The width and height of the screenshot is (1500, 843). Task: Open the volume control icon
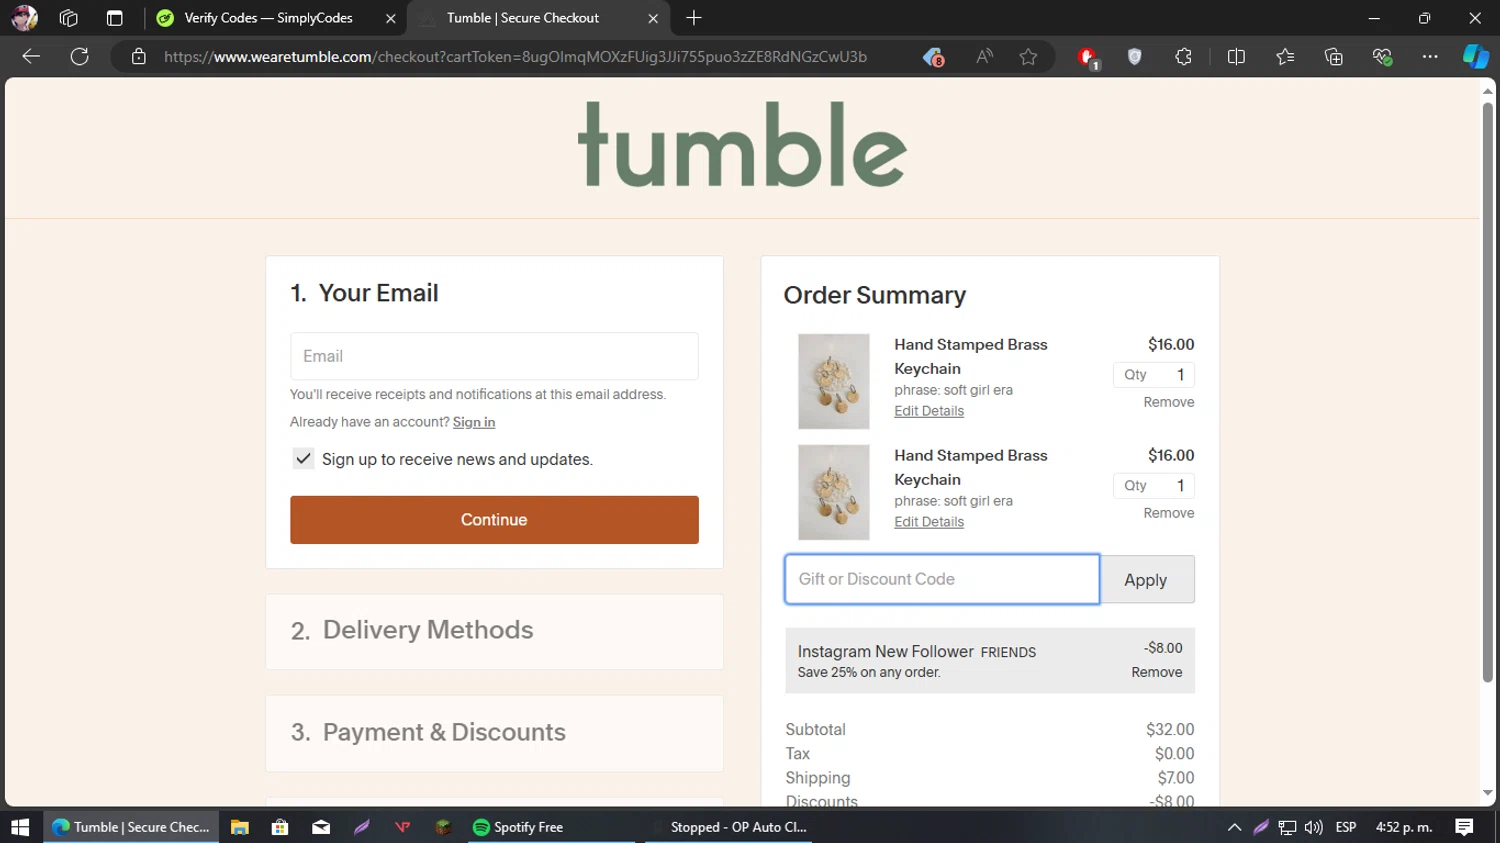coord(1314,827)
